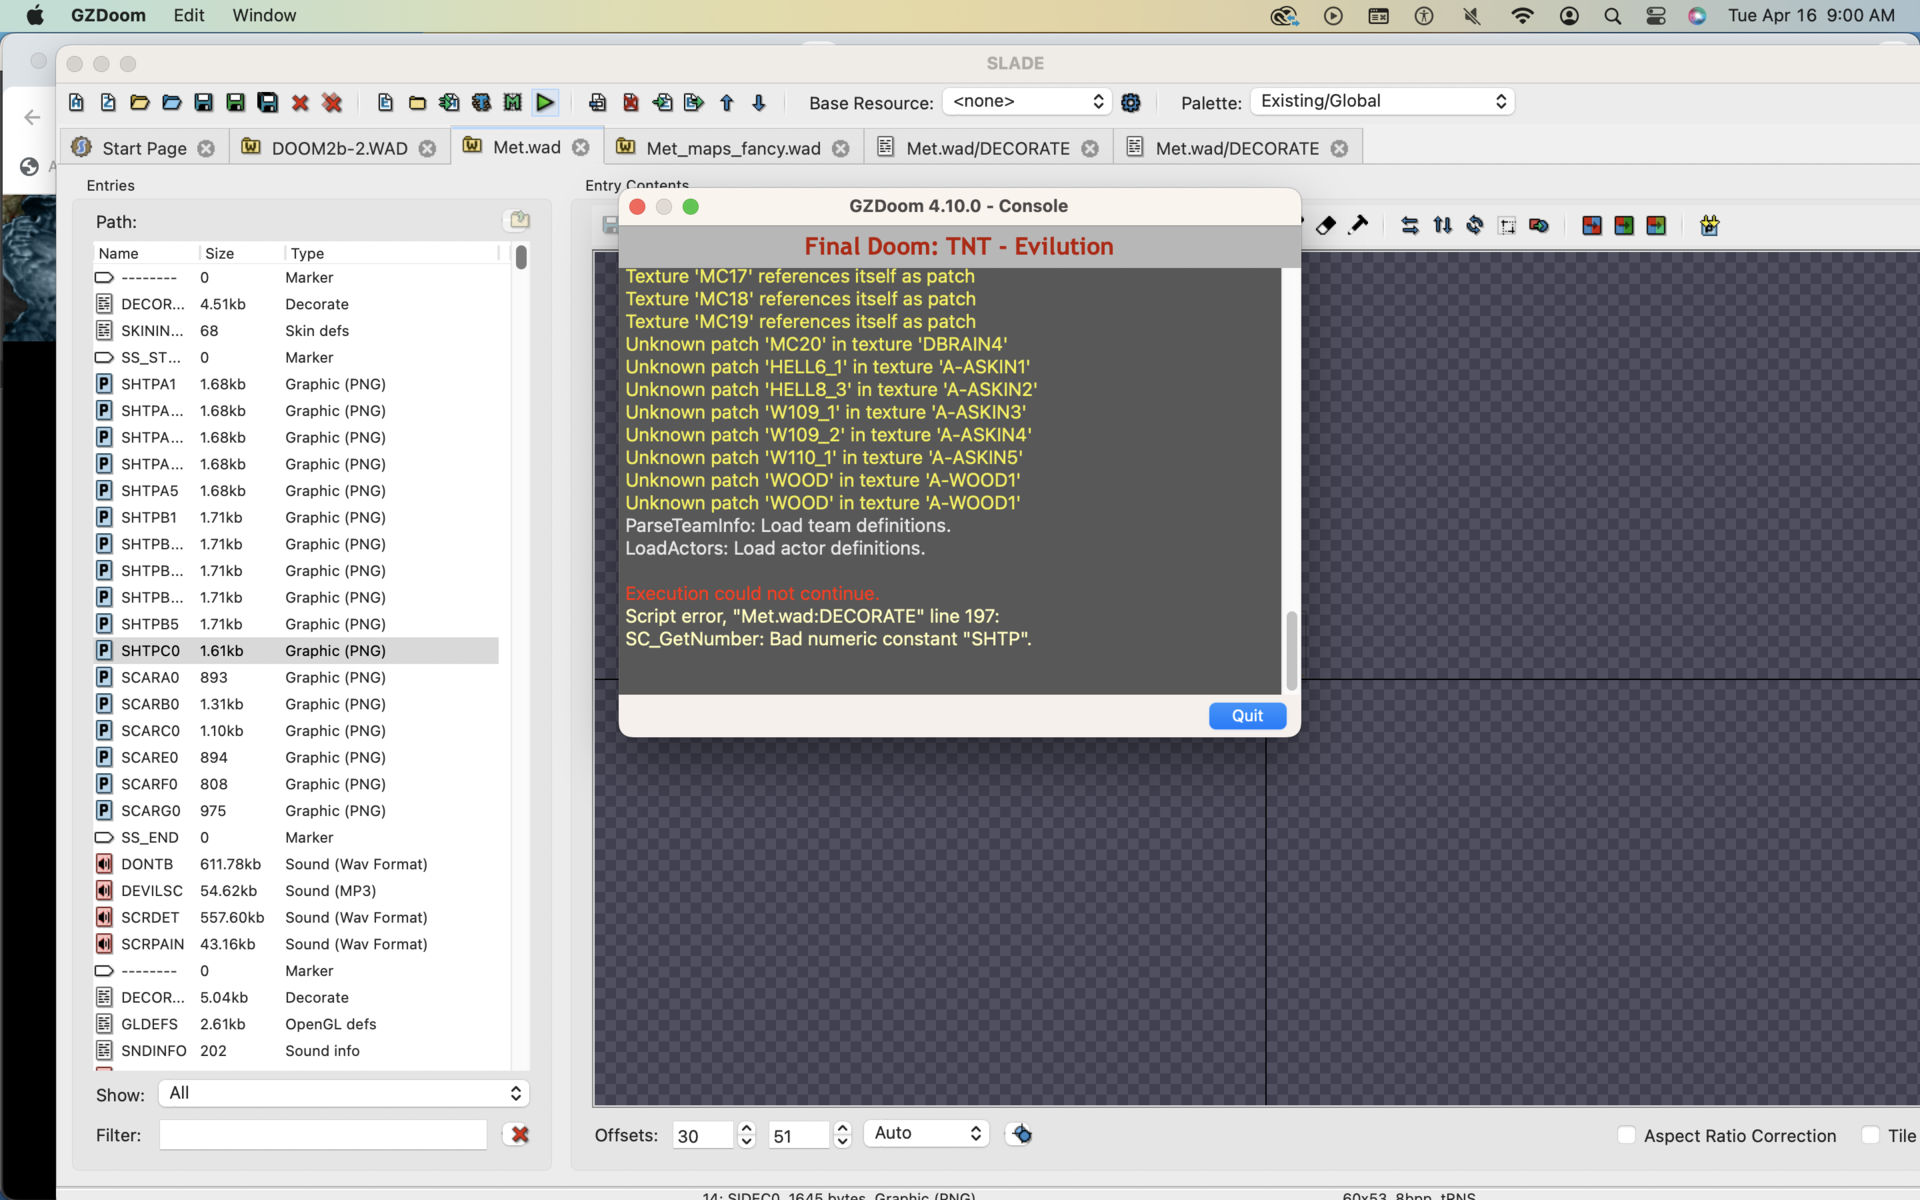Open Base Resource settings gear icon
Screen dimensions: 1920x1200
point(1131,102)
